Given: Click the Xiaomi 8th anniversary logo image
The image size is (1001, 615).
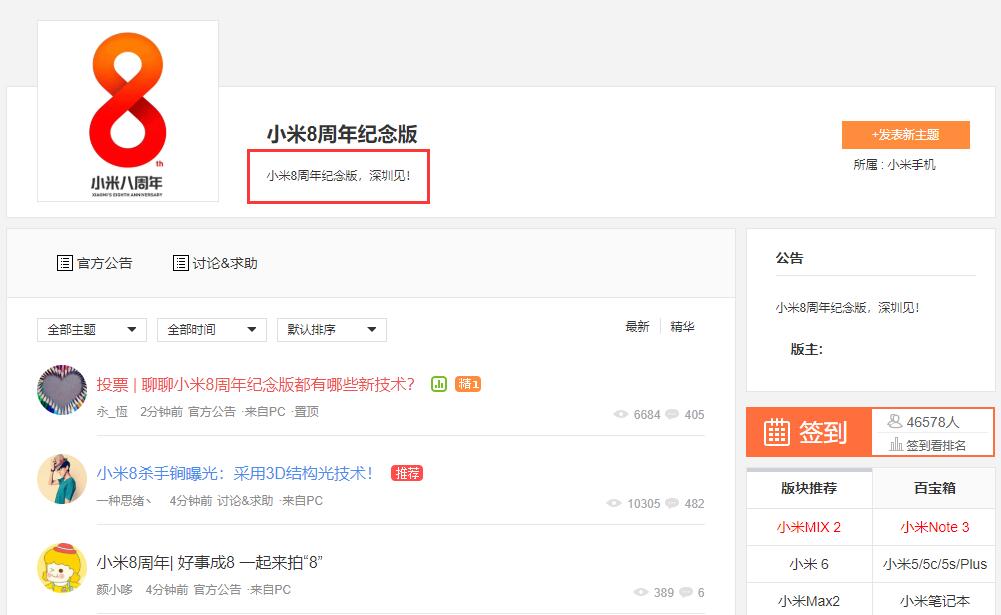Looking at the screenshot, I should click(x=128, y=111).
